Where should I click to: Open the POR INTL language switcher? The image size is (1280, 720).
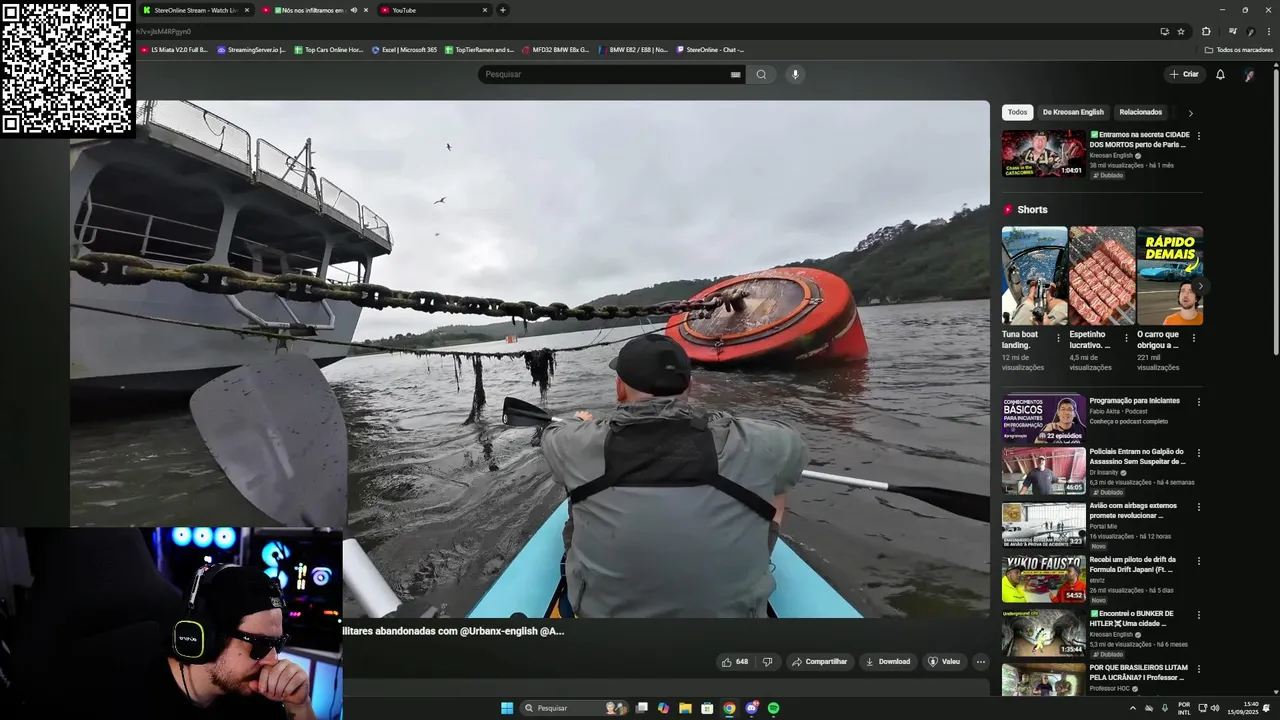(1184, 708)
